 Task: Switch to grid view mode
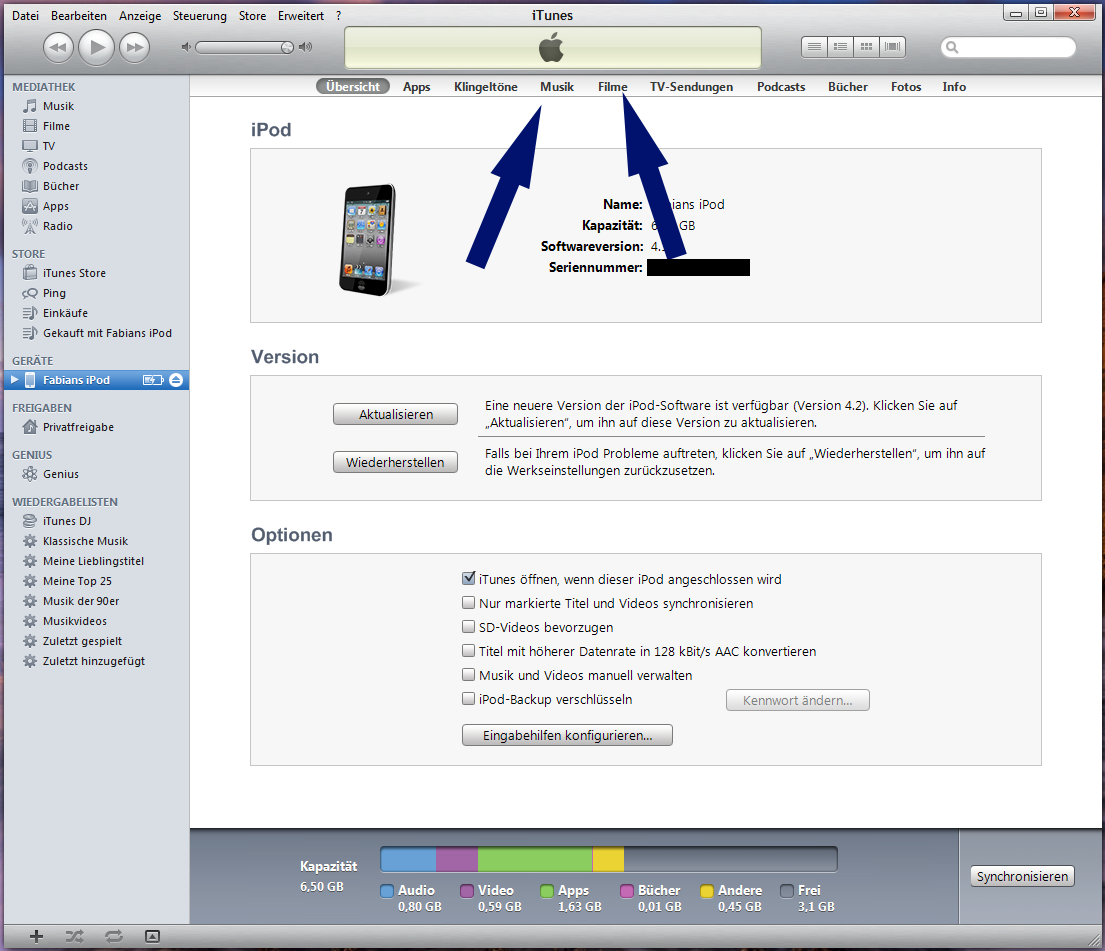pyautogui.click(x=866, y=47)
